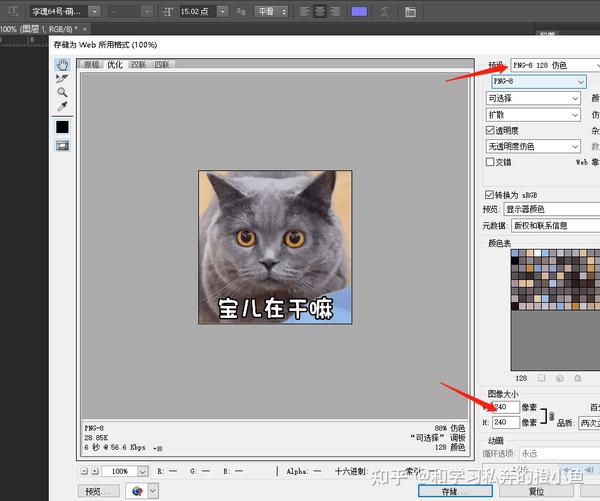Open the download speed menu icon

158,448
